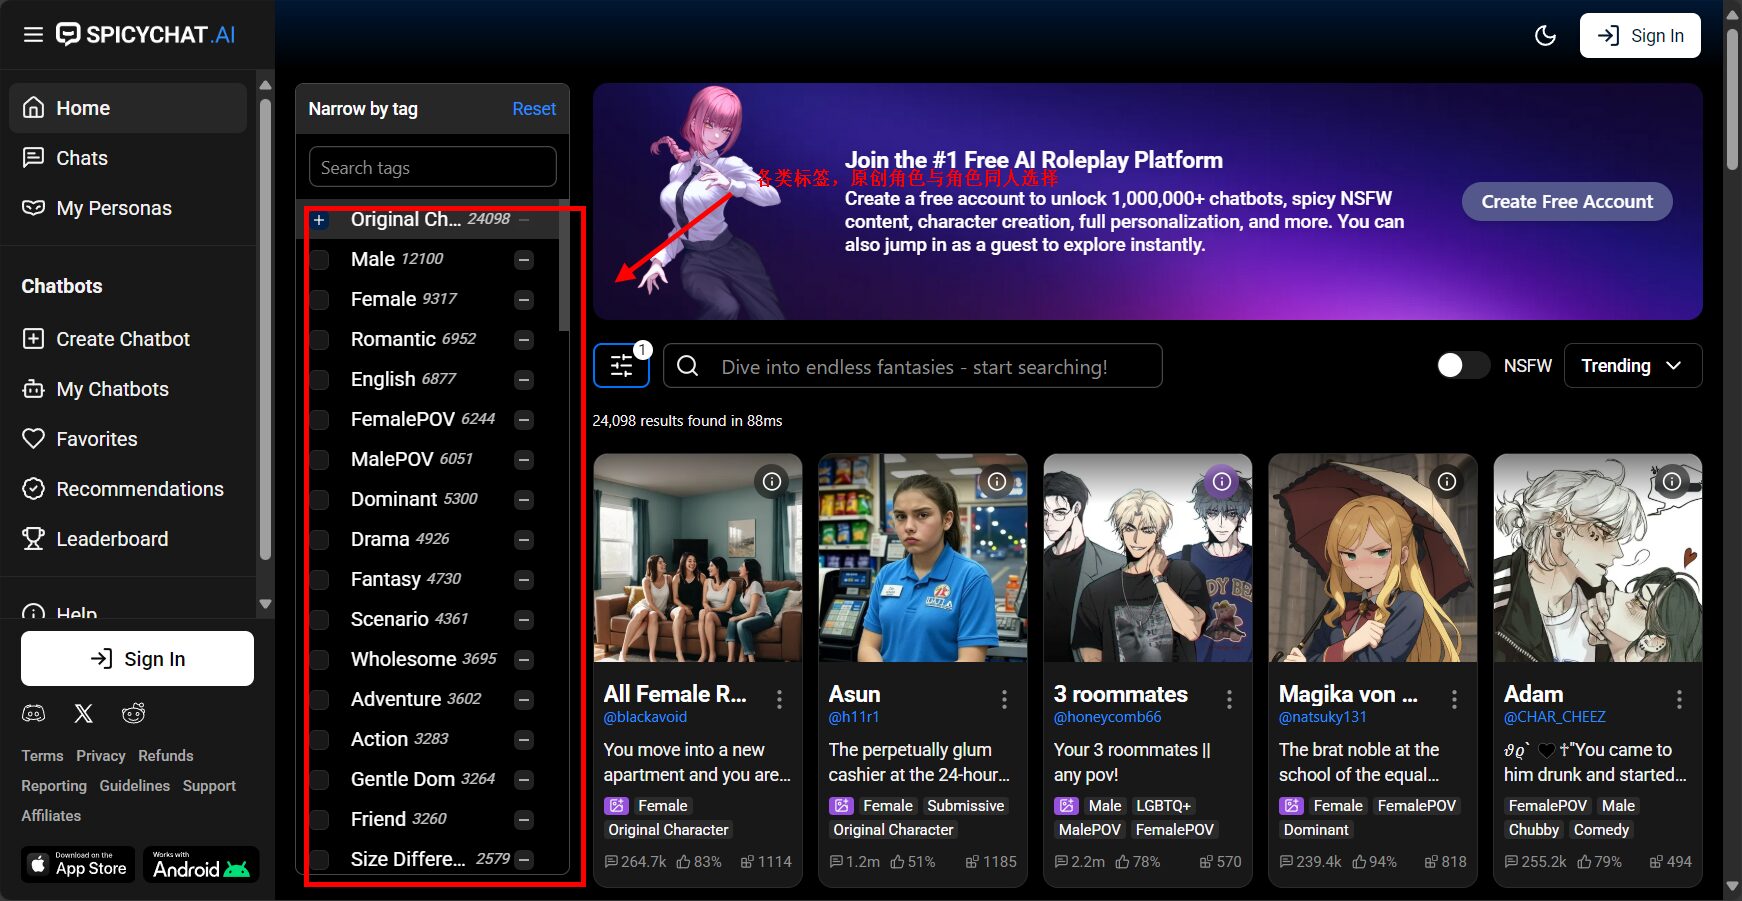Show info for Asun card

(997, 482)
